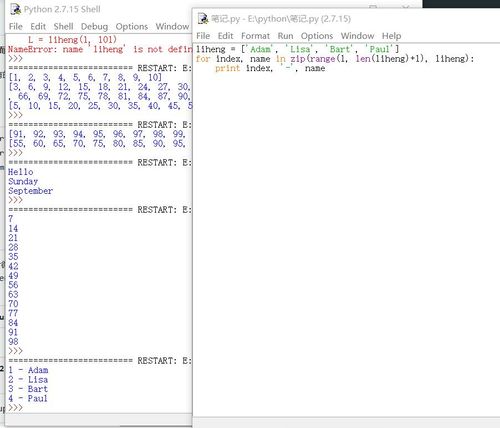Image resolution: width=500 pixels, height=428 pixels.
Task: Open the Shell window's Window menu
Action: pyautogui.click(x=172, y=26)
